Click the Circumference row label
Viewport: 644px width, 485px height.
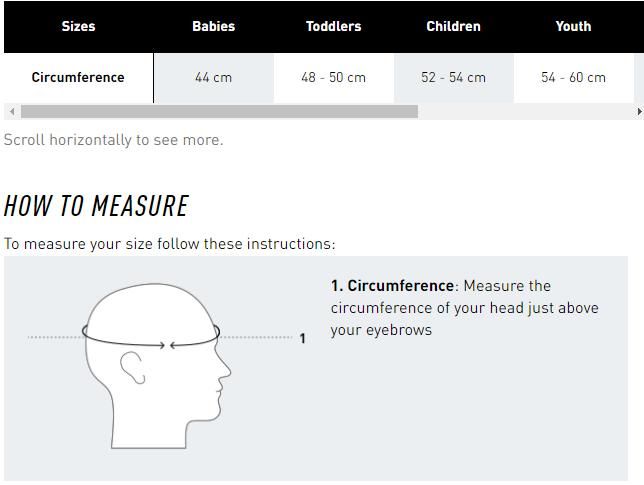78,77
